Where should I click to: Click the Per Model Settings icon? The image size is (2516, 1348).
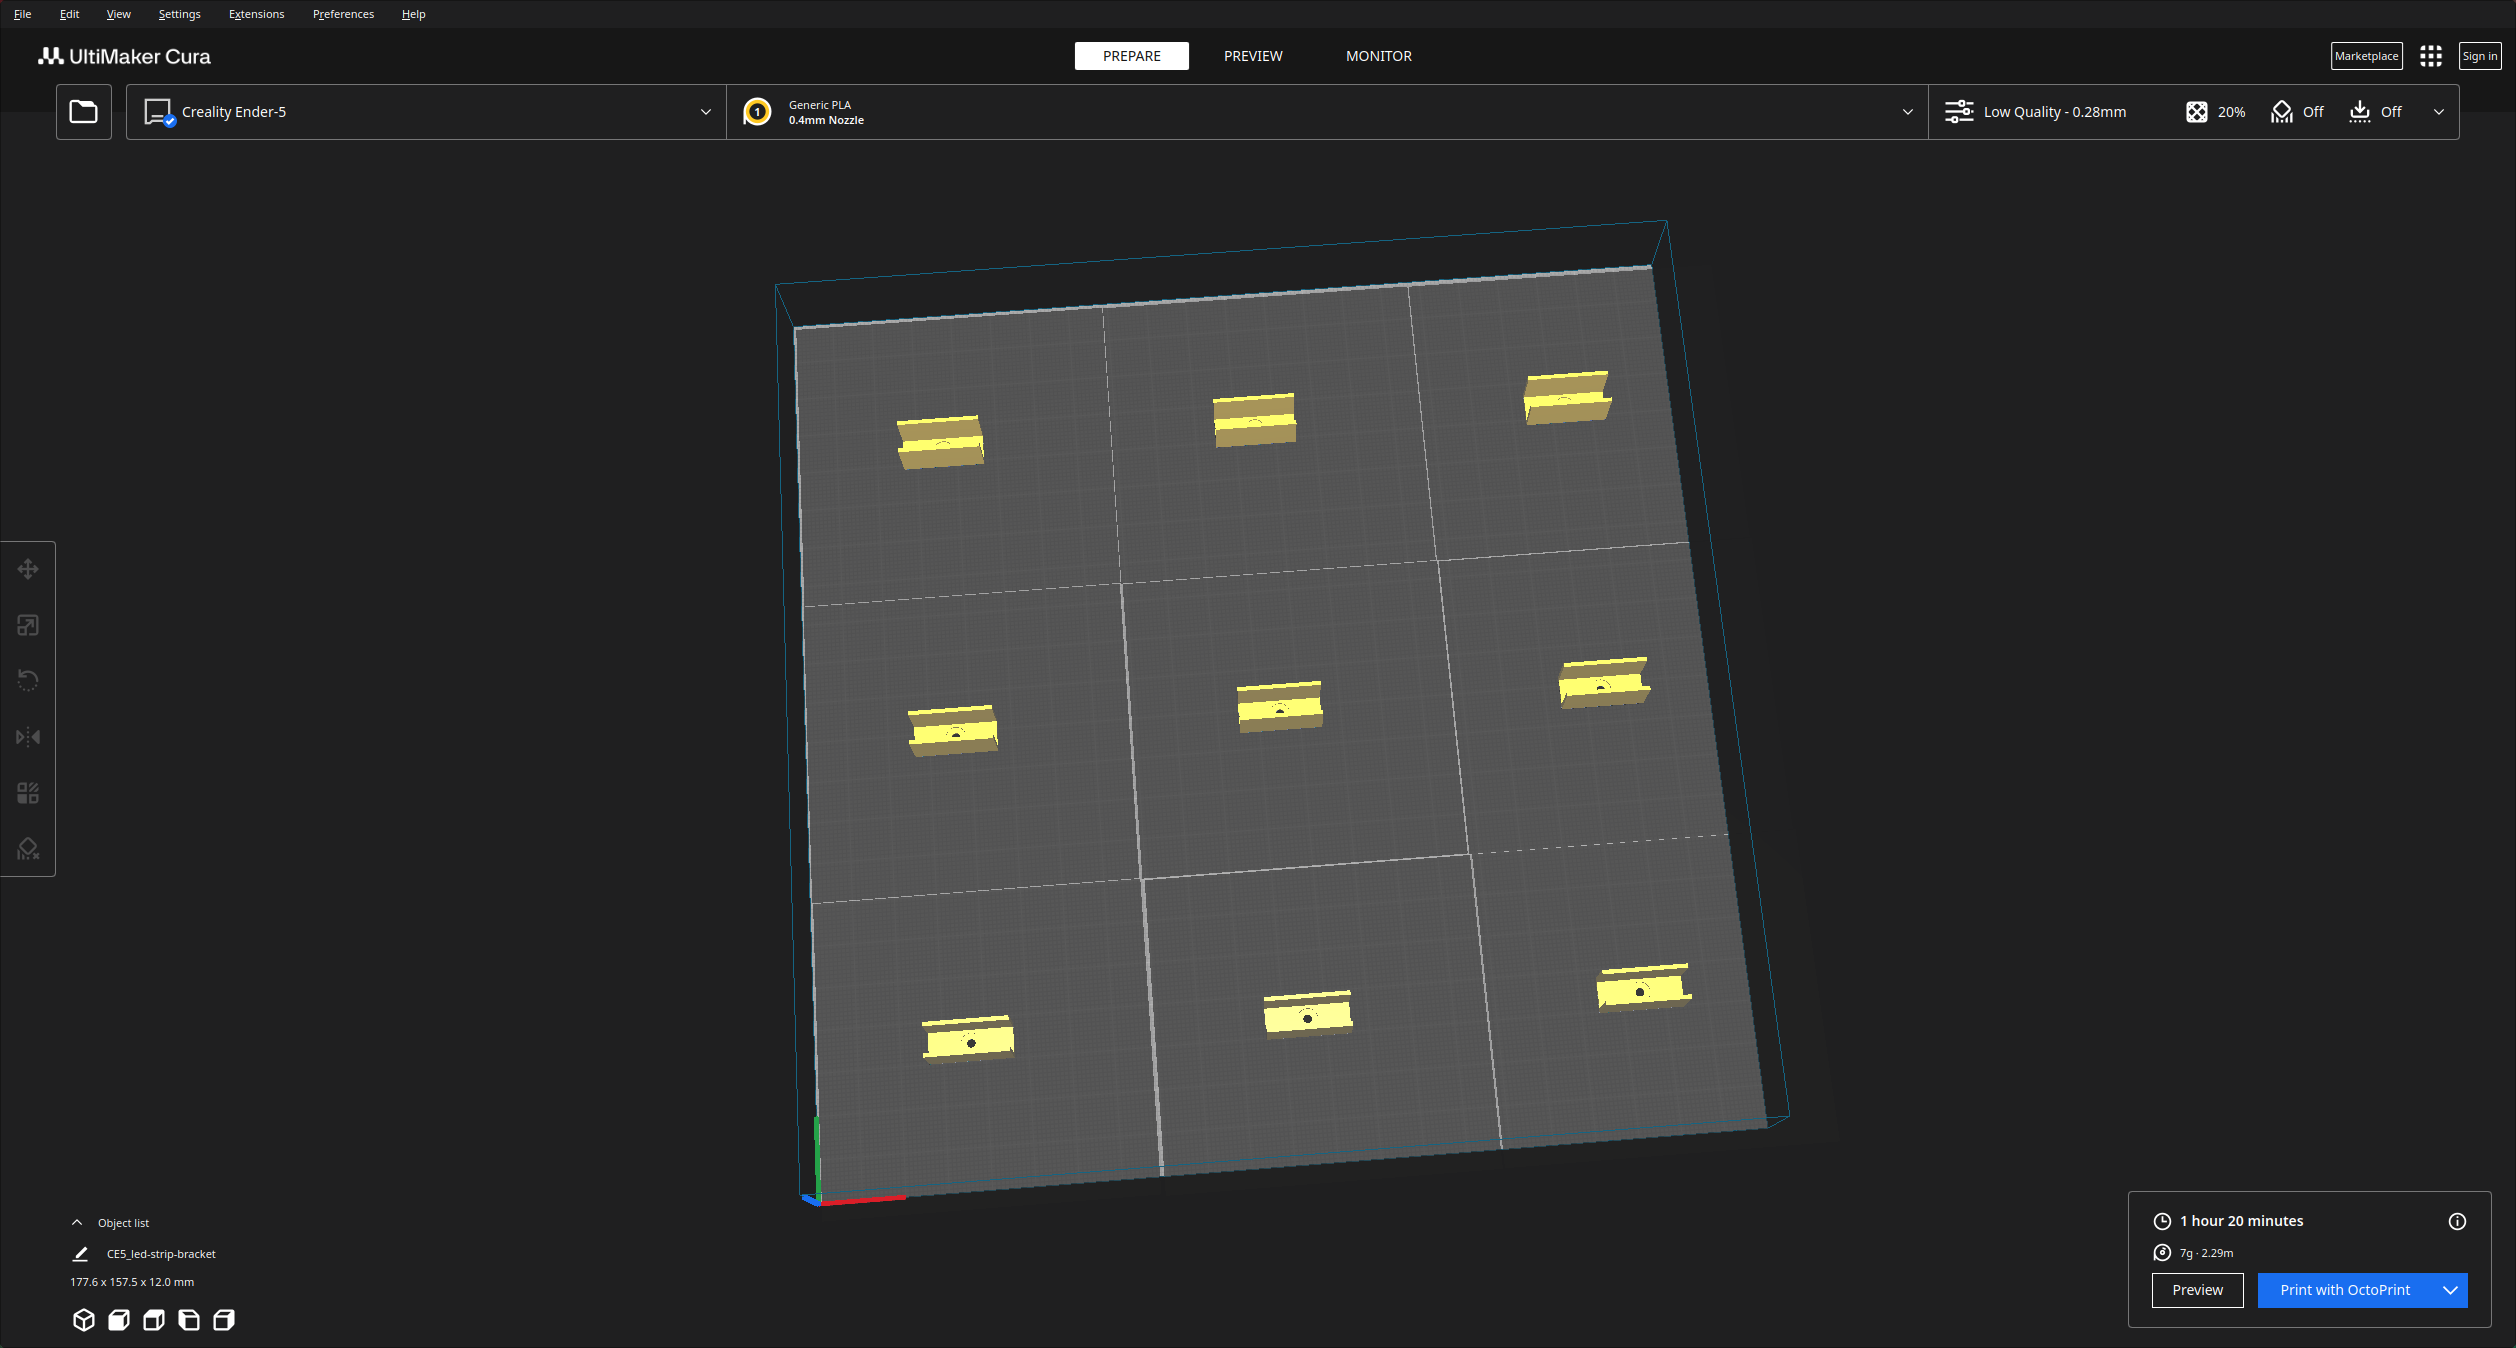[x=32, y=792]
